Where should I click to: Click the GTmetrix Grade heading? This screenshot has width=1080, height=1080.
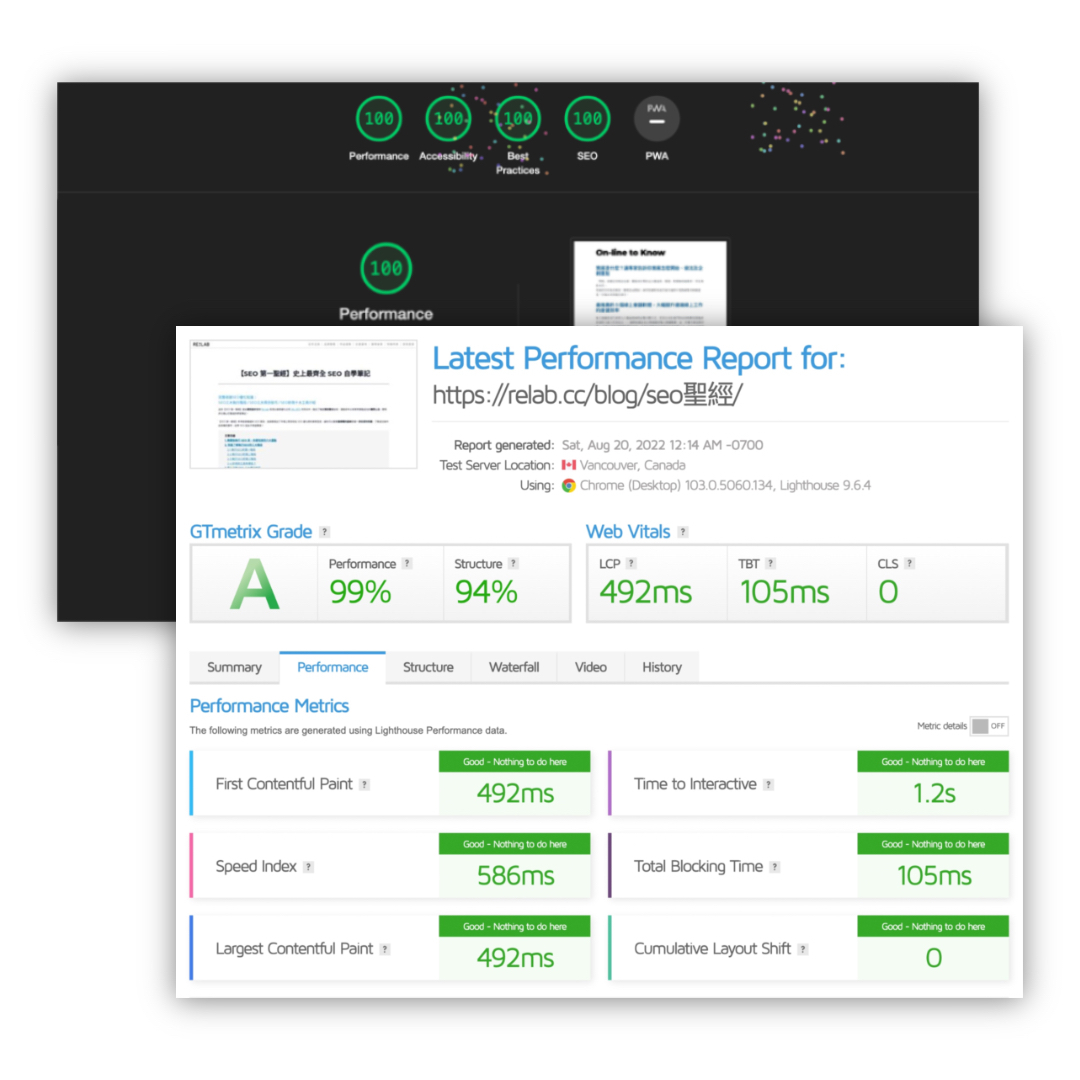251,532
